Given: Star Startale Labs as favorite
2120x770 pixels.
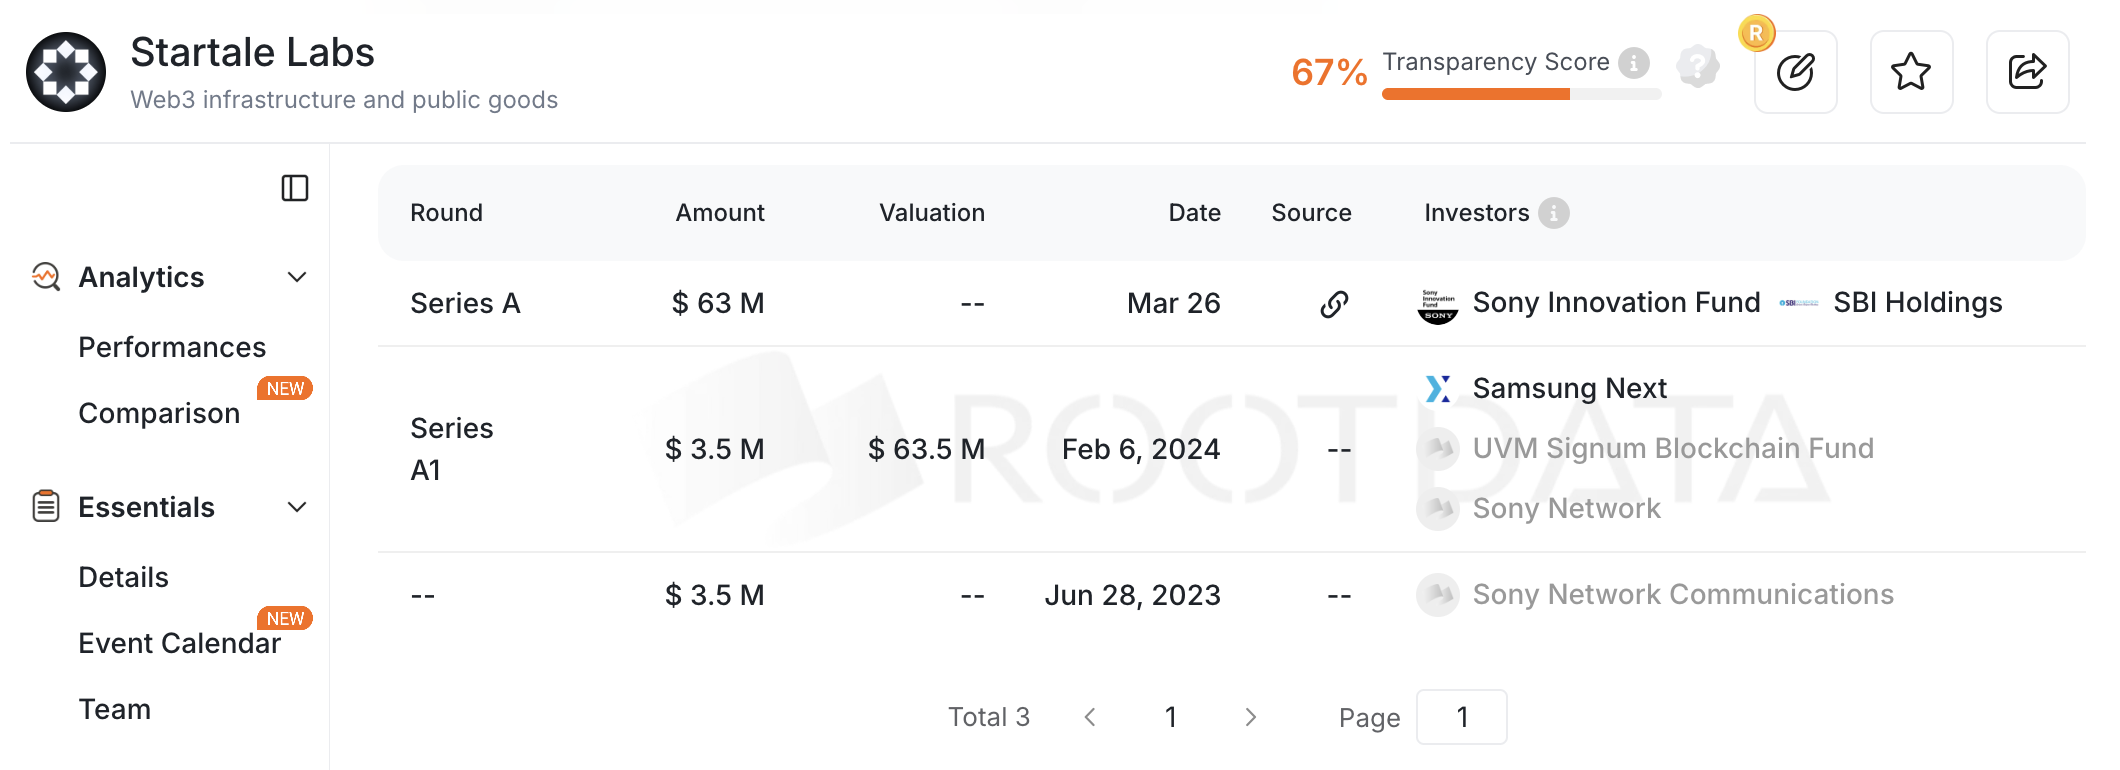Looking at the screenshot, I should pyautogui.click(x=1911, y=72).
